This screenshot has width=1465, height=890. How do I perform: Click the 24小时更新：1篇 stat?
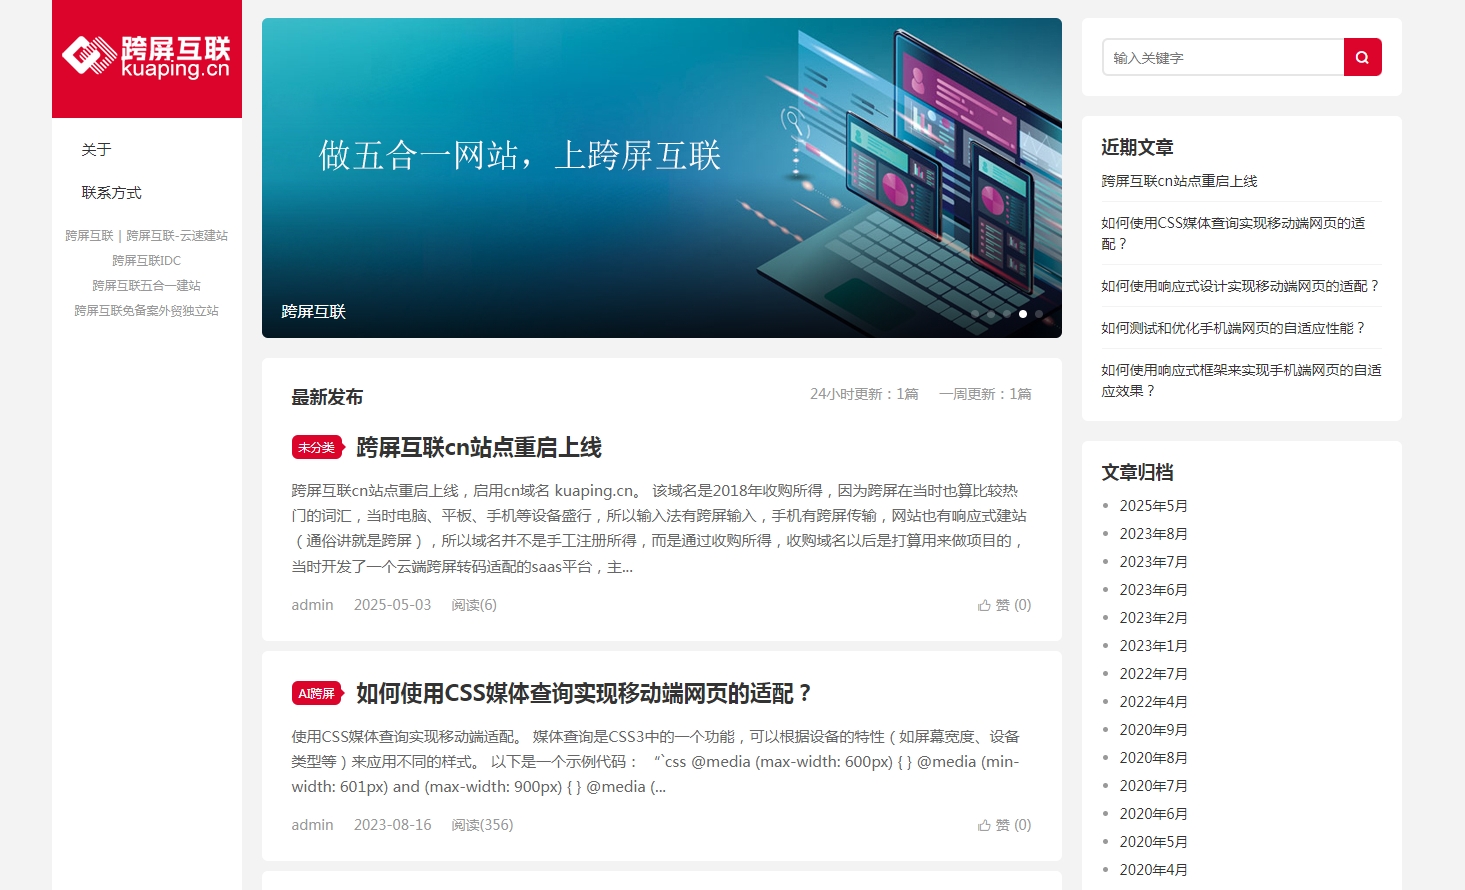pos(864,394)
